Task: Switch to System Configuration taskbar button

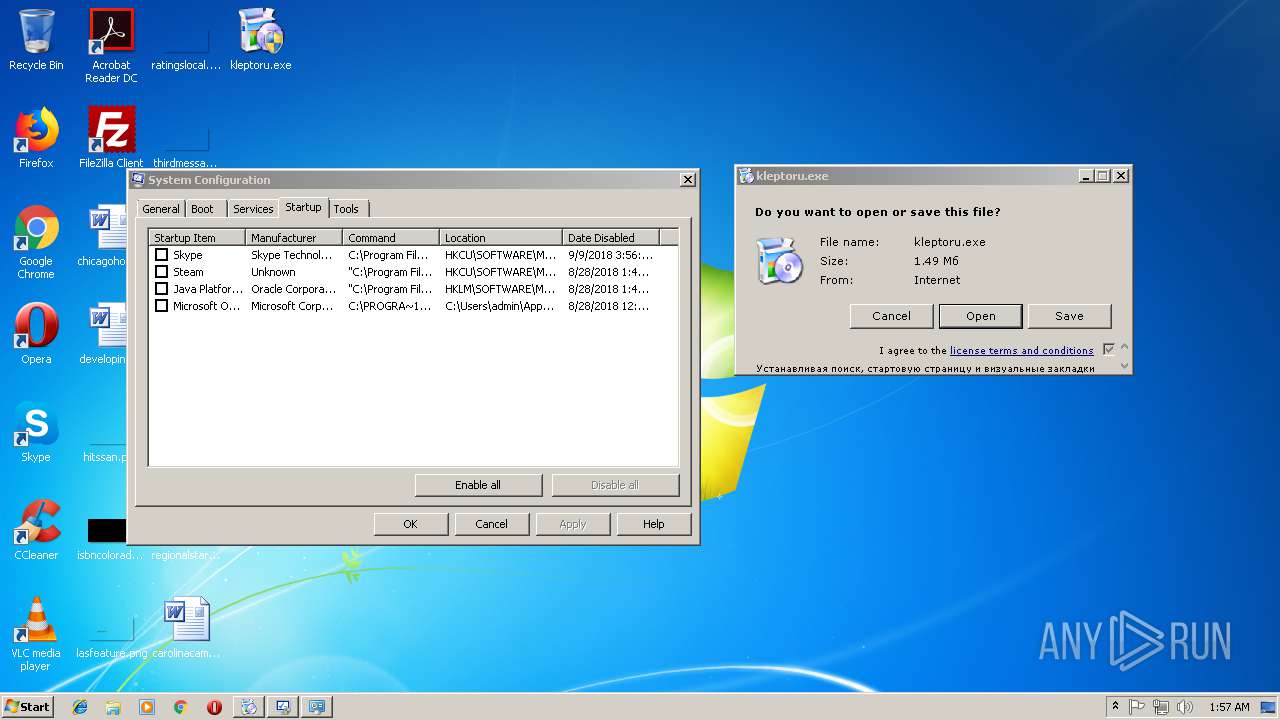Action: point(283,707)
